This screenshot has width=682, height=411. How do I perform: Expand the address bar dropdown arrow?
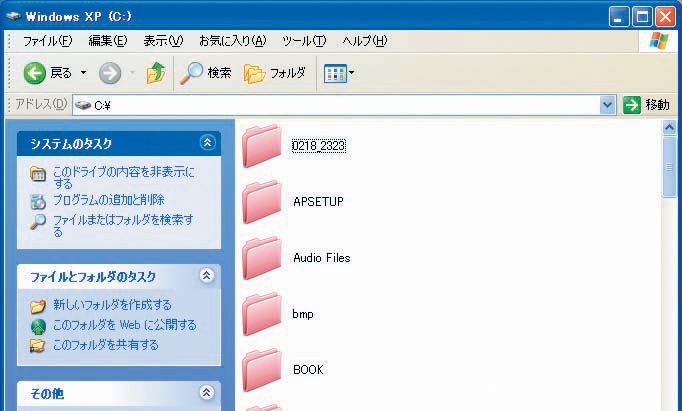[608, 105]
